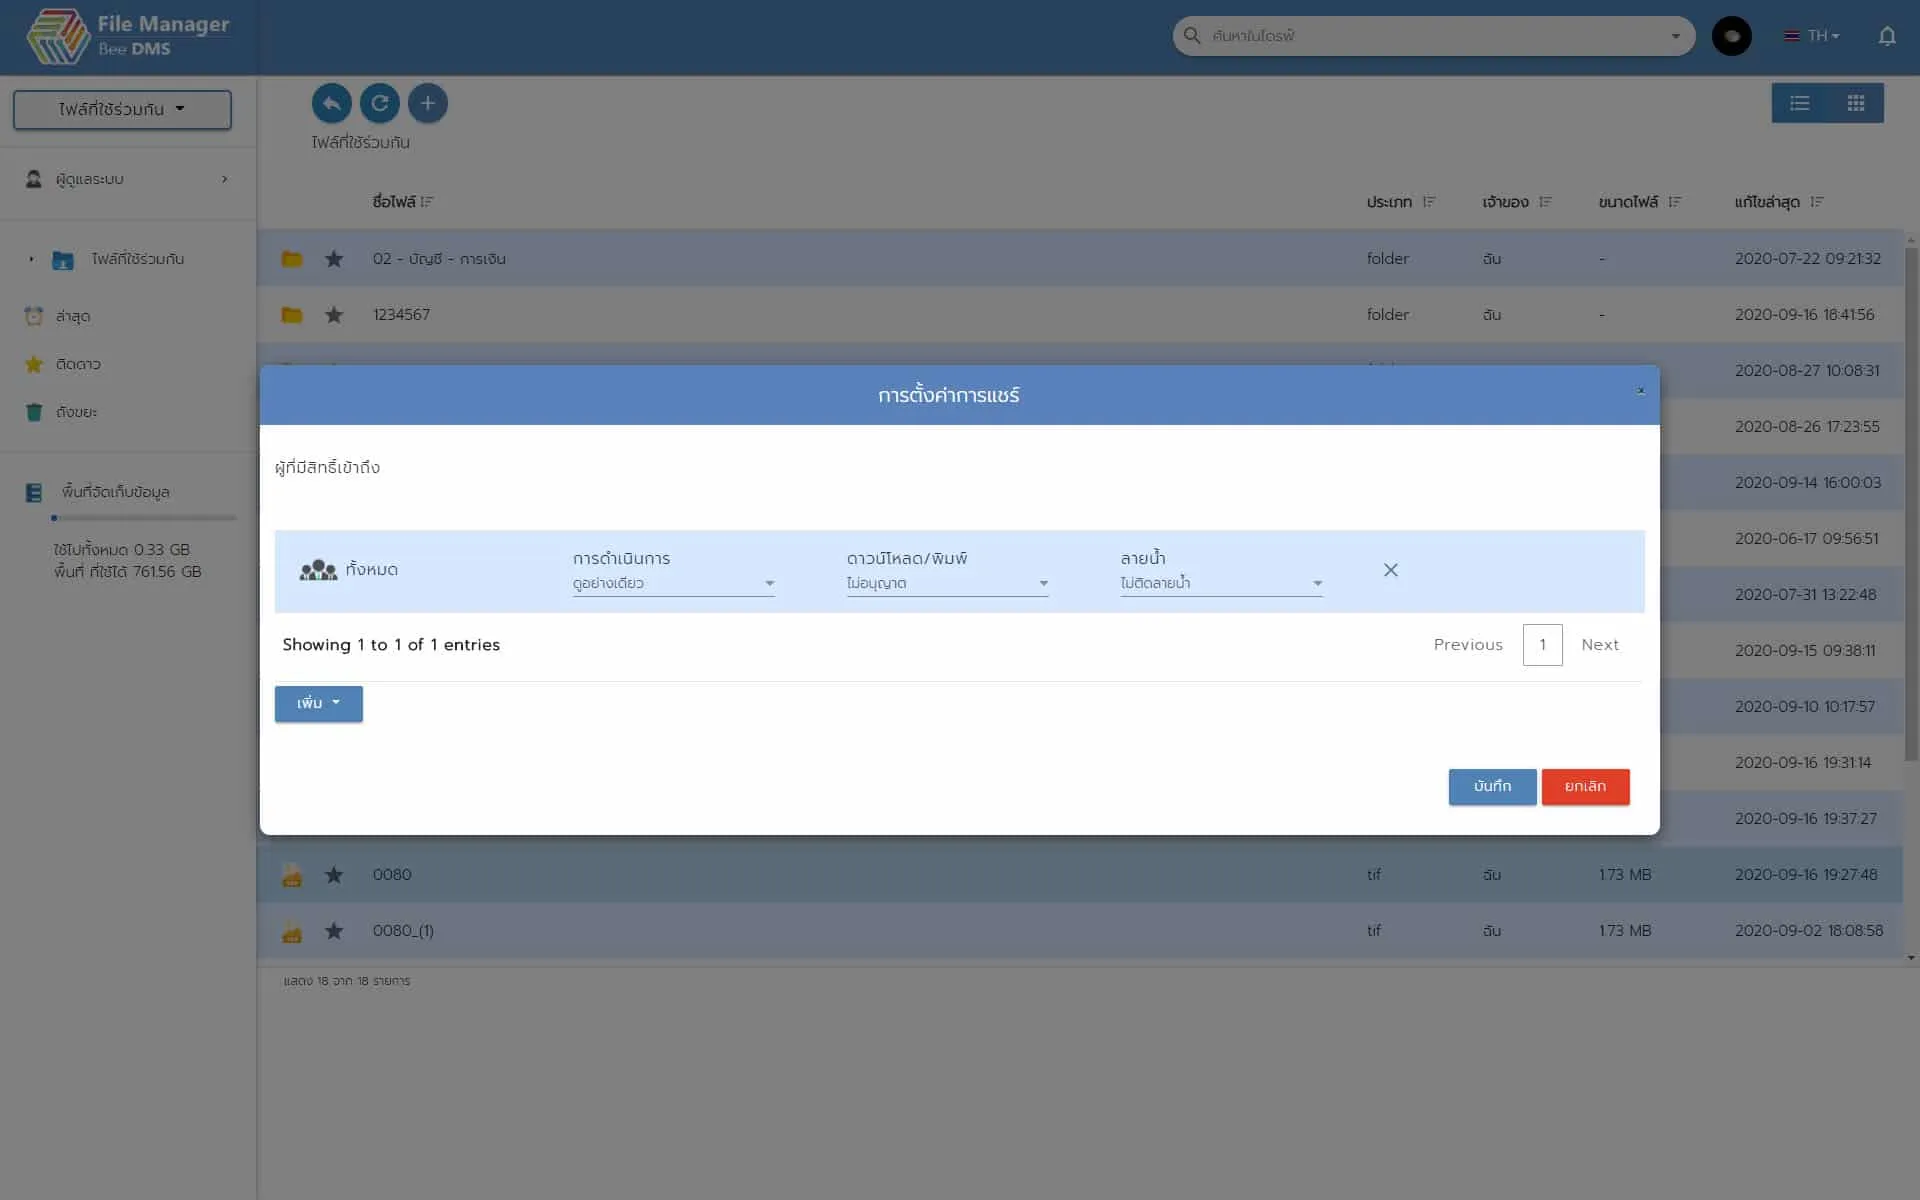Image resolution: width=1920 pixels, height=1200 pixels.
Task: Open the การดำเนินการ permission dropdown
Action: [673, 583]
